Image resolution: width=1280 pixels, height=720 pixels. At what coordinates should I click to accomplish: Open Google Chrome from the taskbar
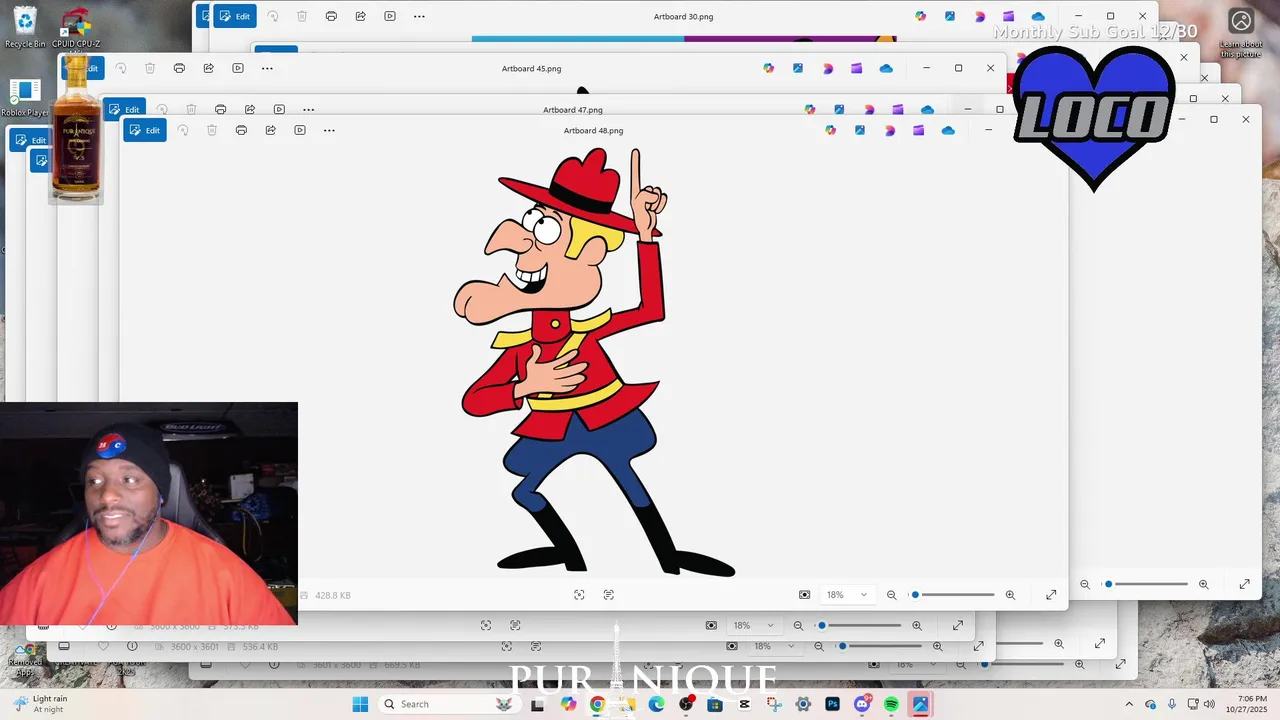(597, 704)
